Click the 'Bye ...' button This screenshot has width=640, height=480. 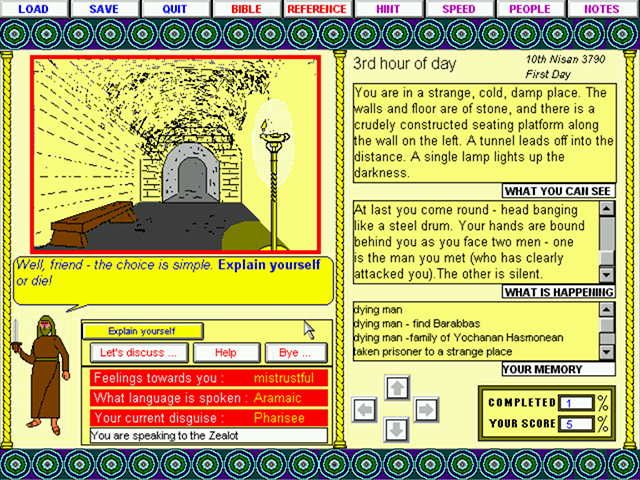coord(296,353)
